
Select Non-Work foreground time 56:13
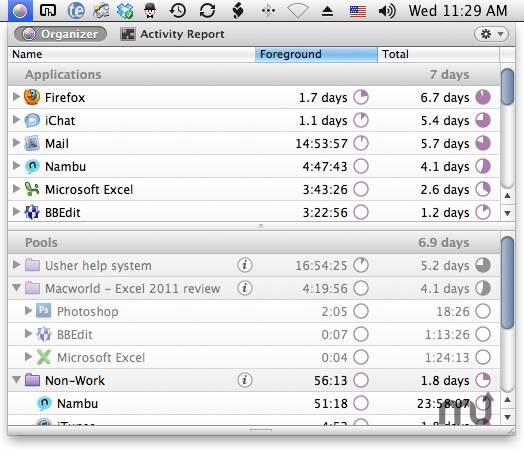[x=331, y=381]
